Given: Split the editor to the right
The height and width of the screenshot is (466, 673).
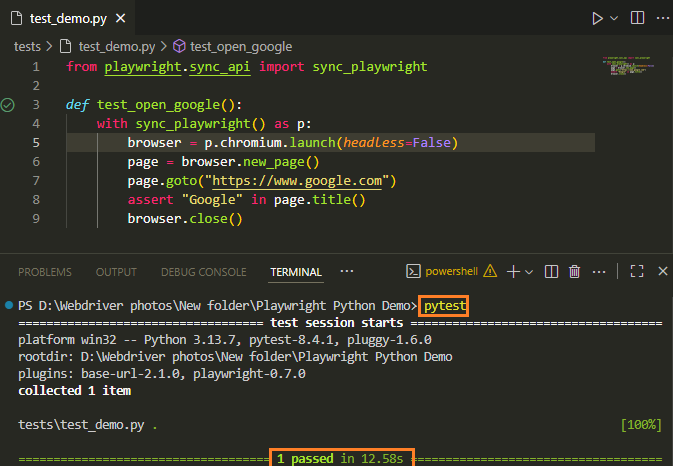Looking at the screenshot, I should coord(637,18).
